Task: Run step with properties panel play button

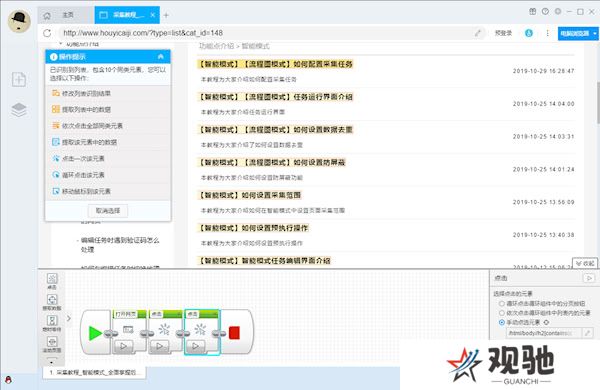Action: tap(589, 278)
